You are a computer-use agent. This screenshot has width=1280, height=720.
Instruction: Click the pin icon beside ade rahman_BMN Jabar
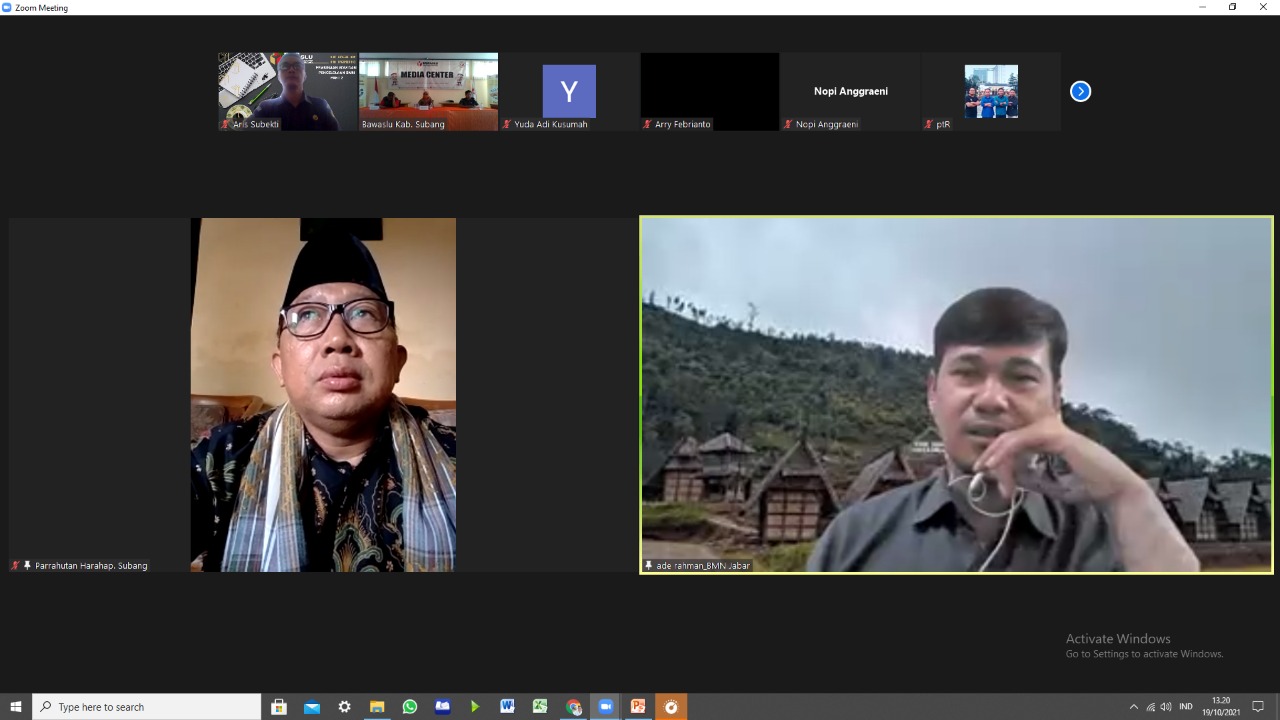click(x=649, y=566)
